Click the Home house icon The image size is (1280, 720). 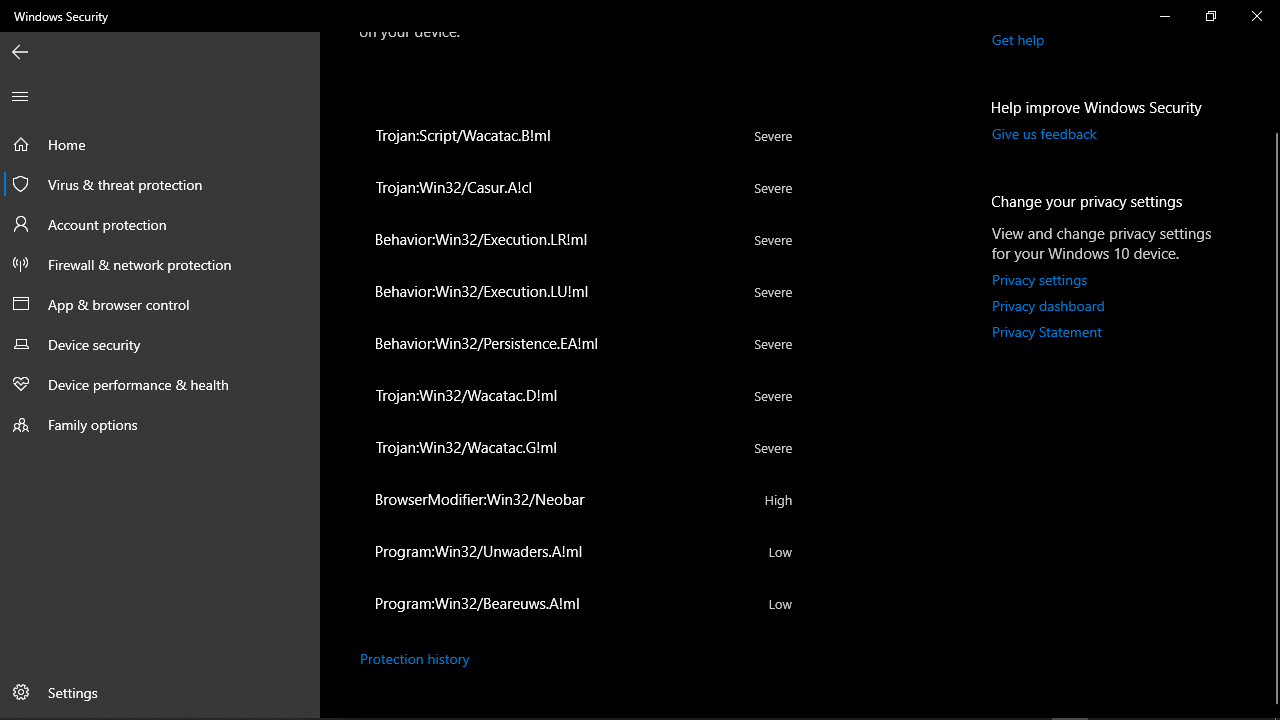click(21, 145)
